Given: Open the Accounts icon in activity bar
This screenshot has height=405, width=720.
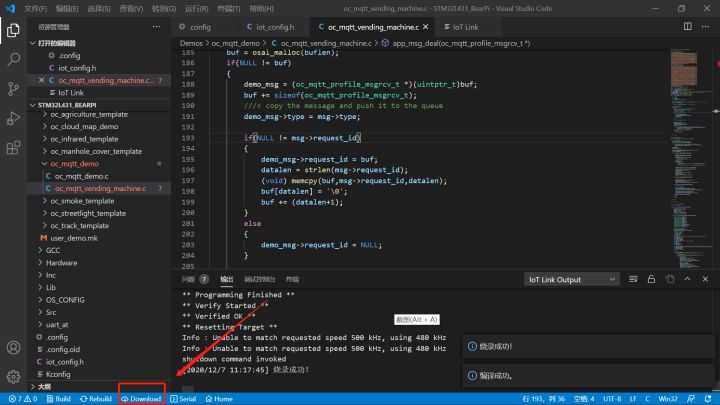Looking at the screenshot, I should (13, 348).
